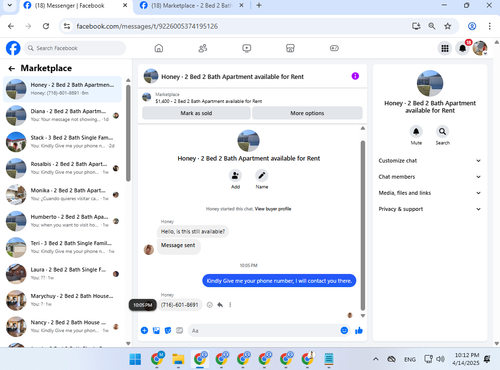Image resolution: width=500 pixels, height=370 pixels.
Task: Open the View buyer profile link
Action: click(x=273, y=209)
